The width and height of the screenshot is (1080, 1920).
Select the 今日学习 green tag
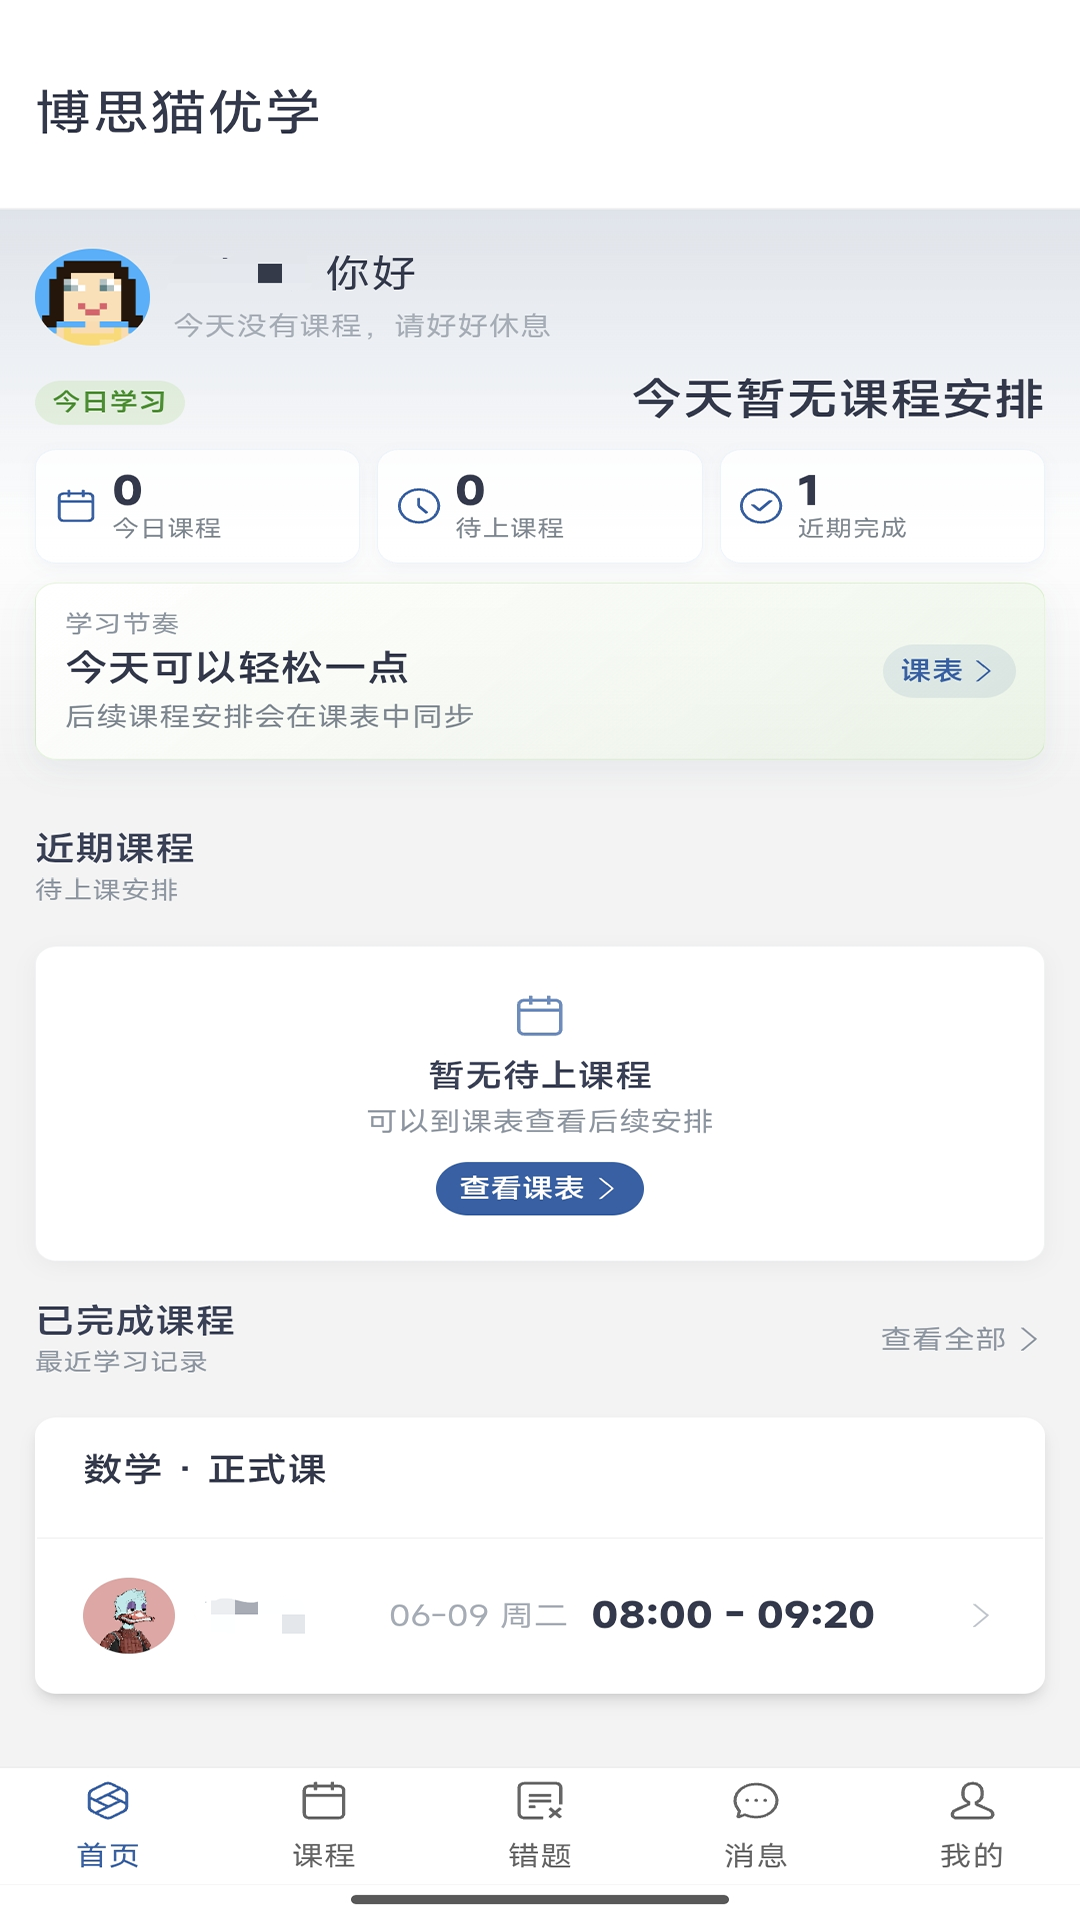(110, 402)
